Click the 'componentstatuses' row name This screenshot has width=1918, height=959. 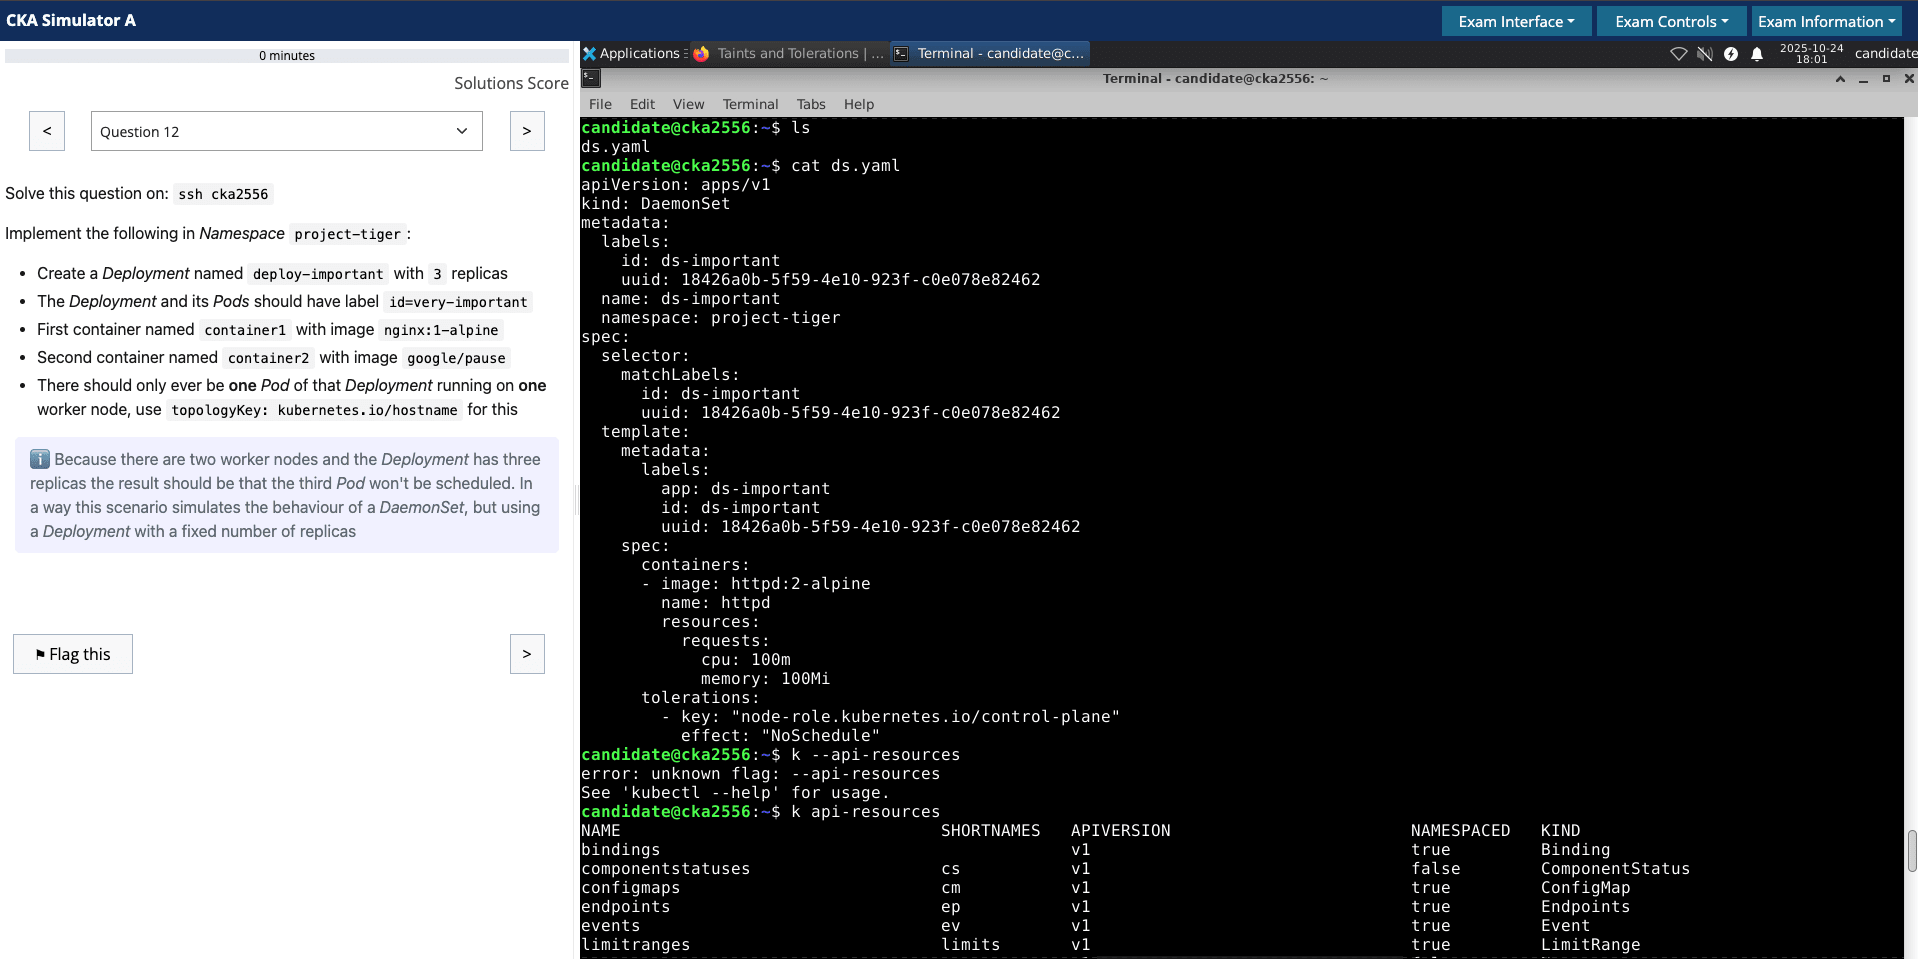pyautogui.click(x=665, y=869)
